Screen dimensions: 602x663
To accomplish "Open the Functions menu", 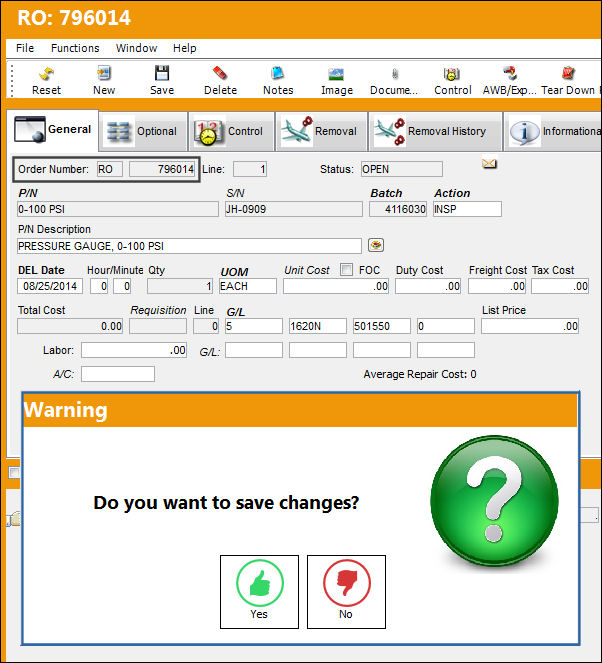I will pos(75,48).
